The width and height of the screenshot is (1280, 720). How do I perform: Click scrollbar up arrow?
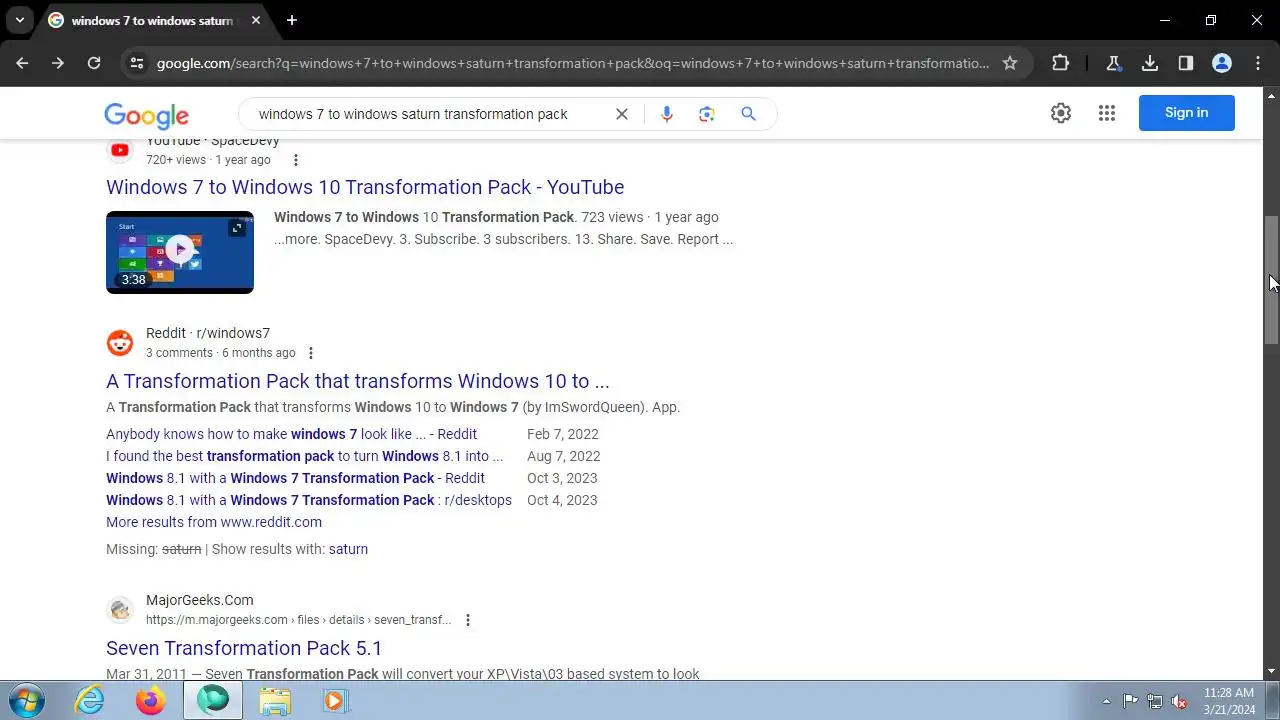(1271, 96)
